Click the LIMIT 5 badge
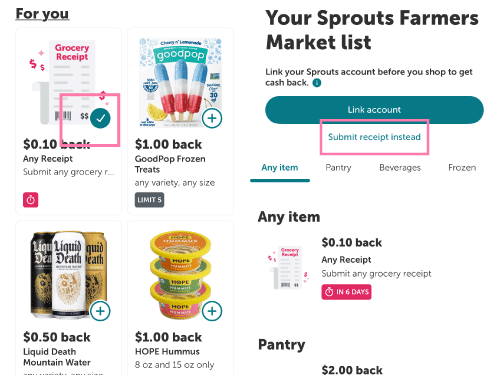 149,200
